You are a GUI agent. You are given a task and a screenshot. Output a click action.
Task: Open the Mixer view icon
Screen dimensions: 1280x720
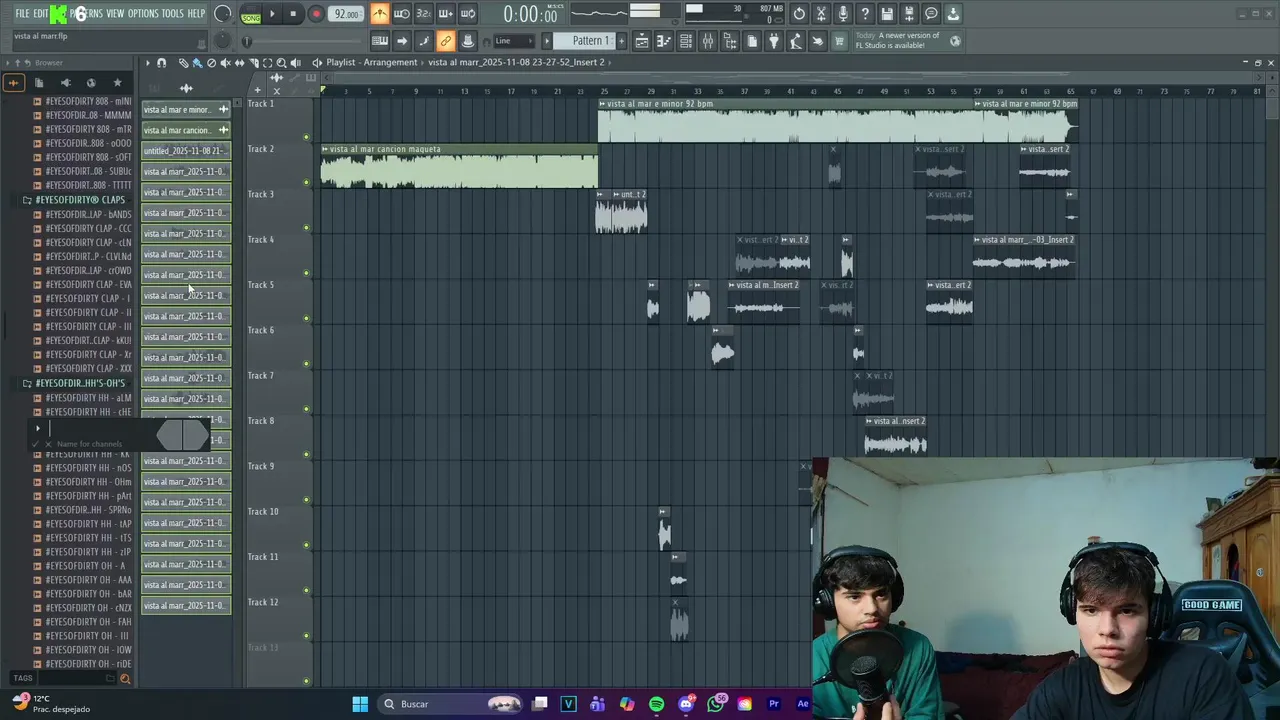tap(708, 41)
